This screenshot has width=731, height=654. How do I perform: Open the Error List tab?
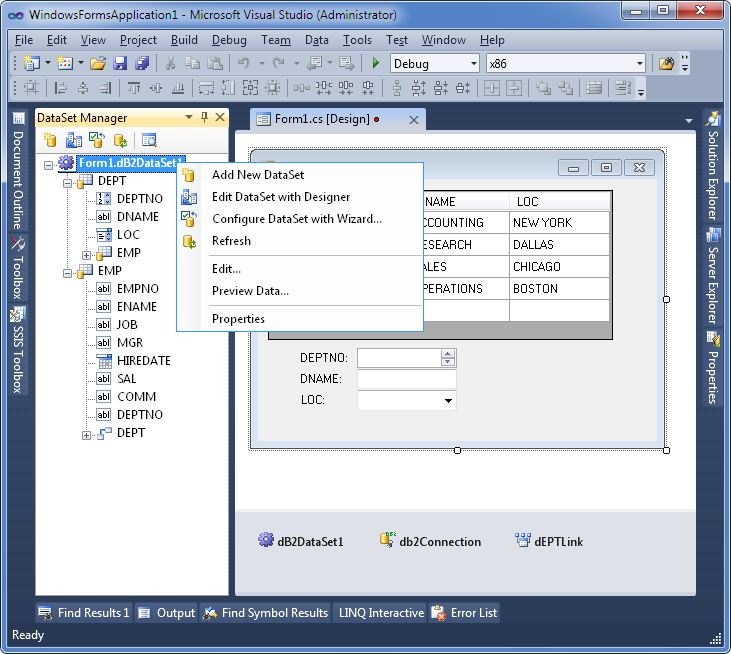coord(464,613)
